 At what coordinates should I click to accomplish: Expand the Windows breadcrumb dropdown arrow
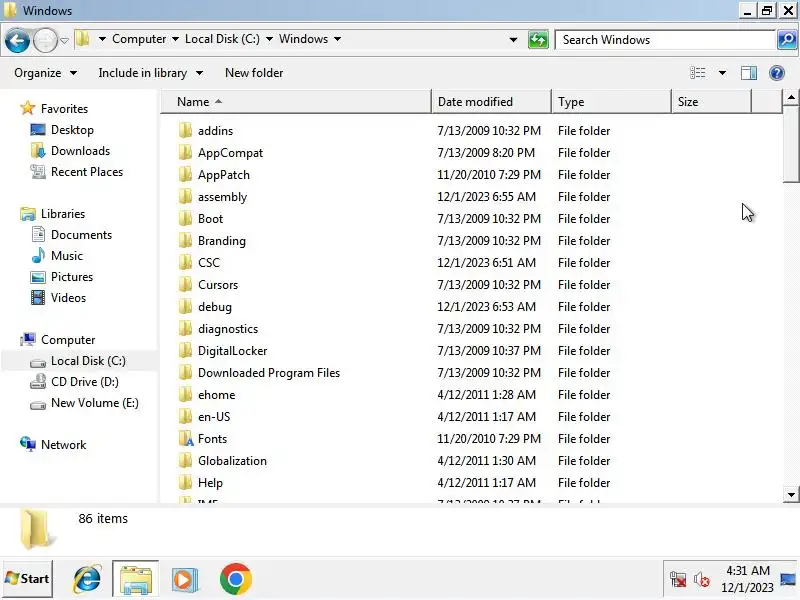[337, 39]
